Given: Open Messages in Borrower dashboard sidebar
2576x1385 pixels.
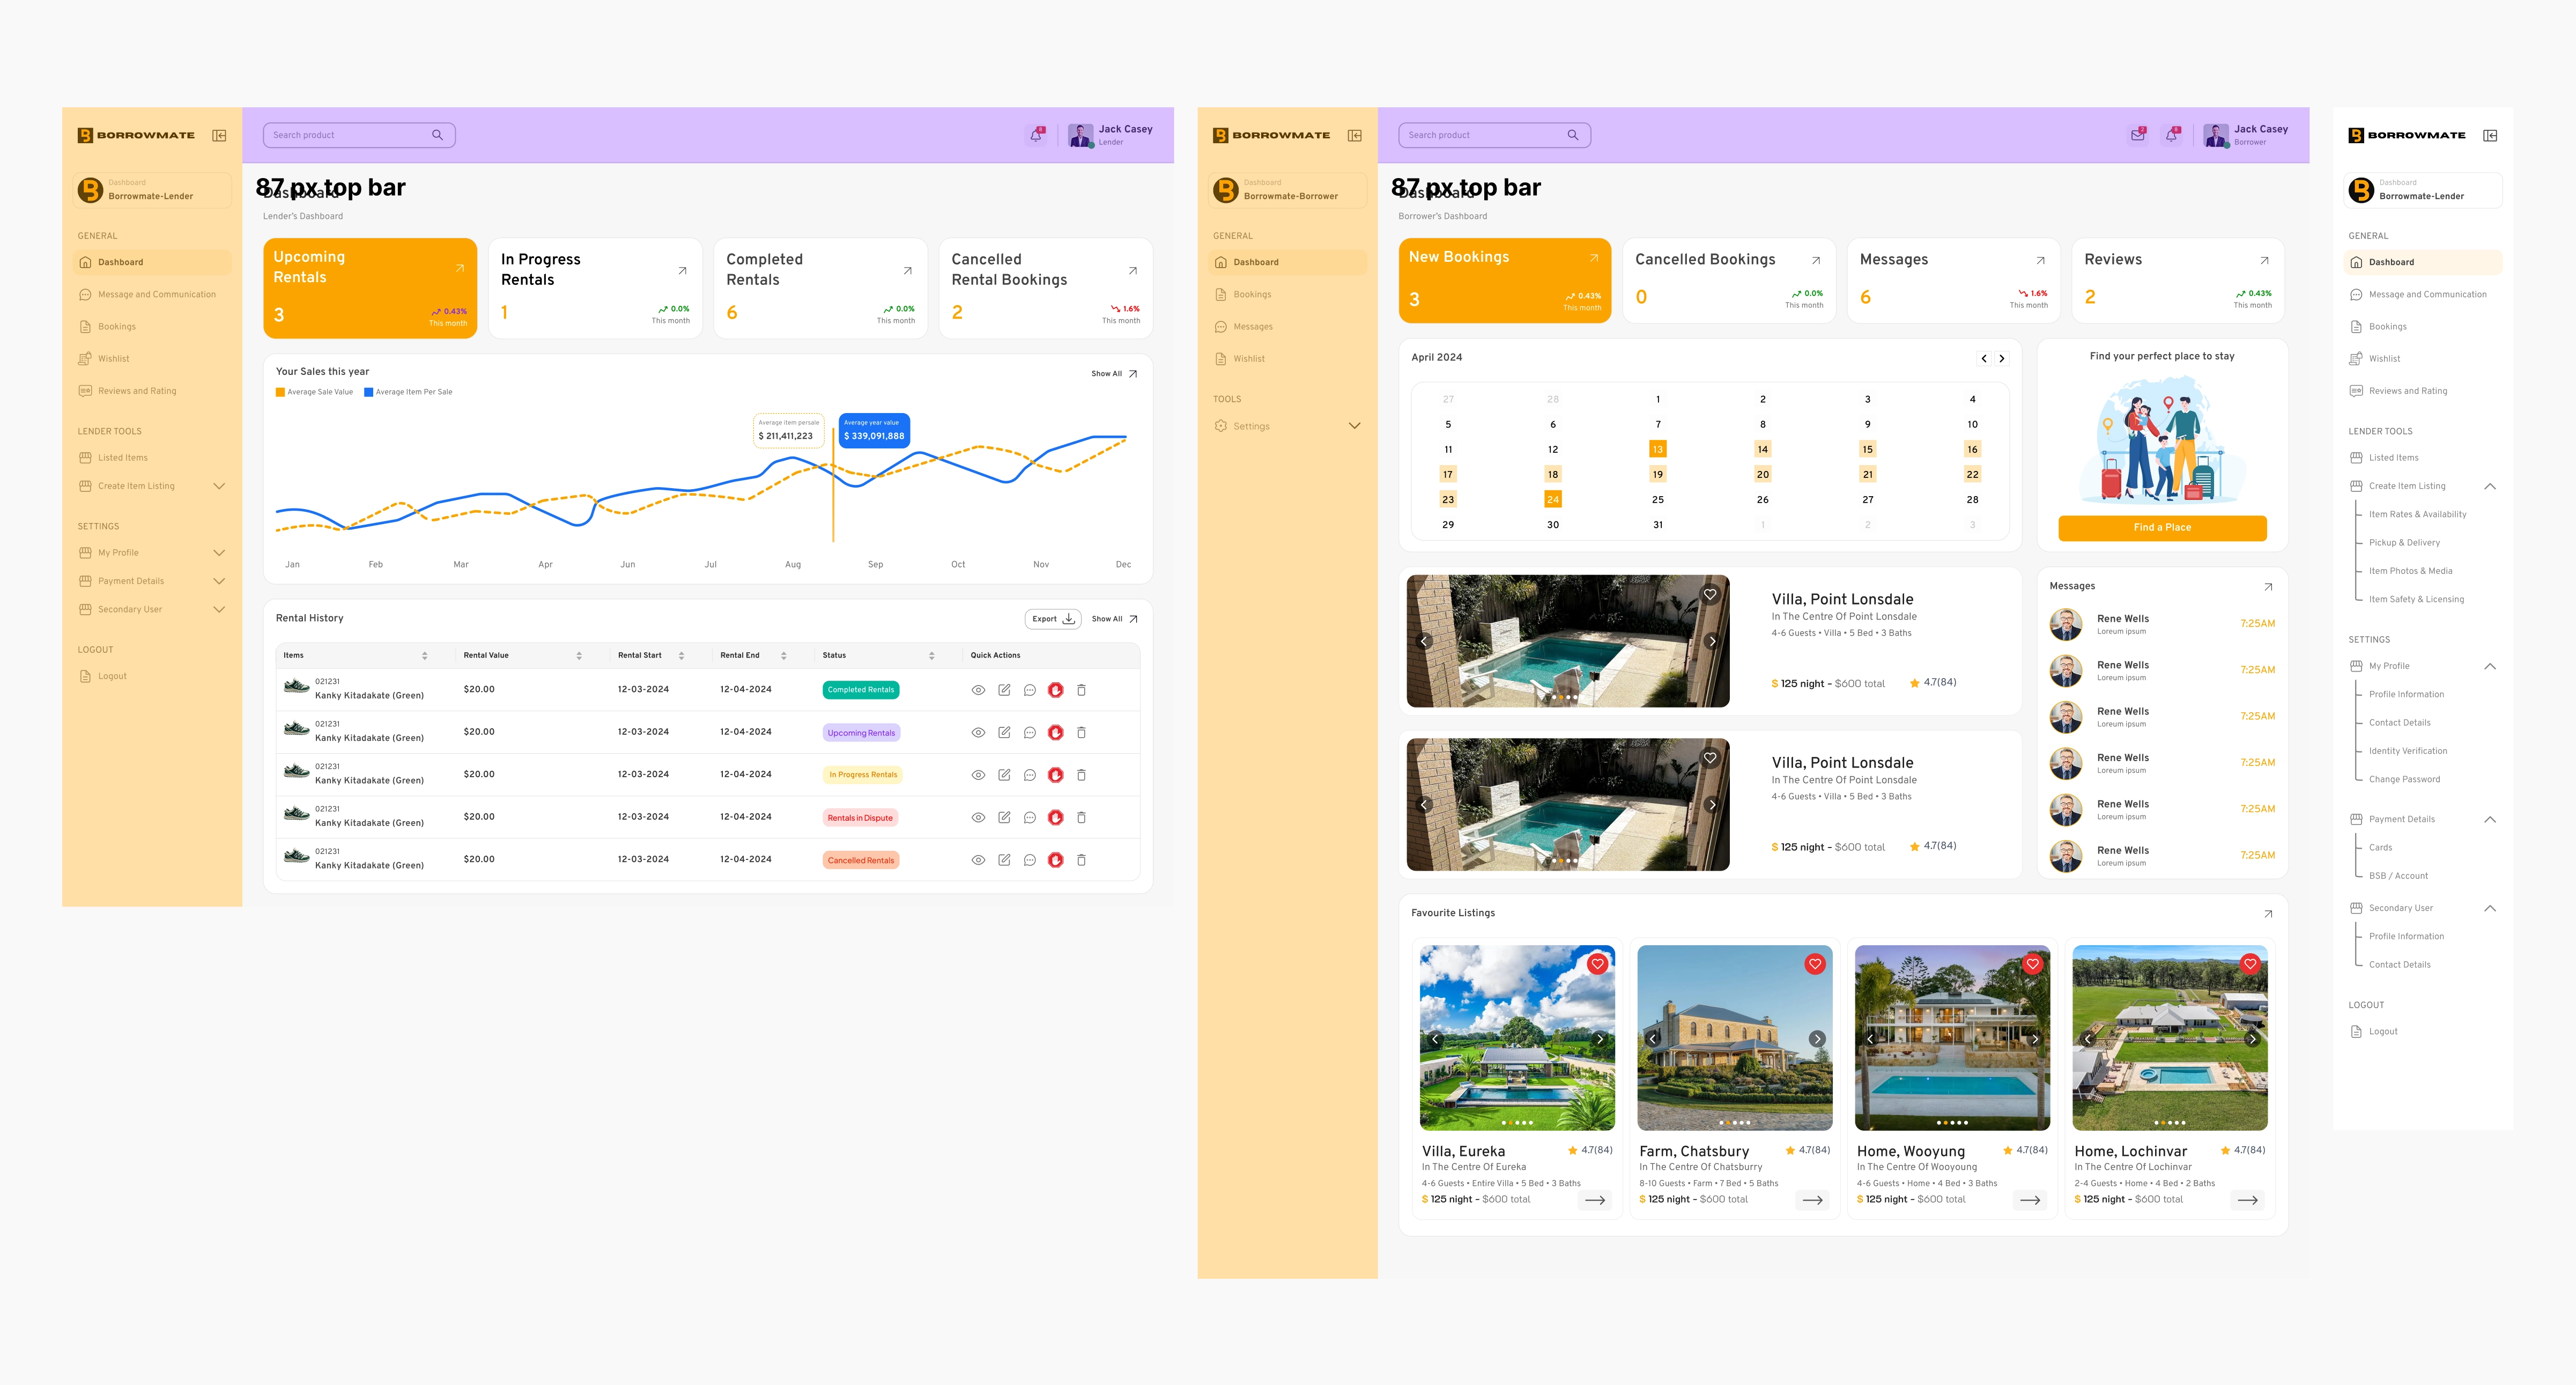Looking at the screenshot, I should [1253, 327].
